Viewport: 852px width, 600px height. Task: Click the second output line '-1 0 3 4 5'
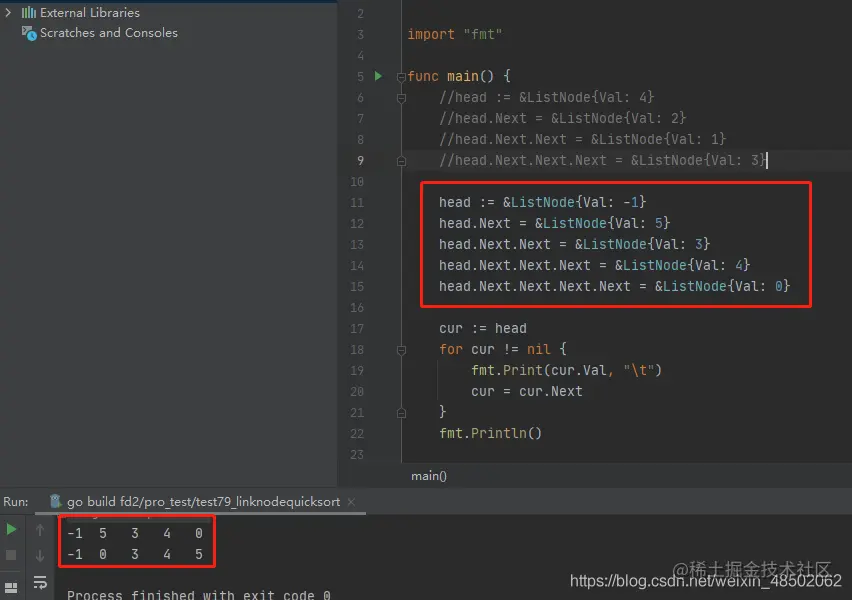135,554
